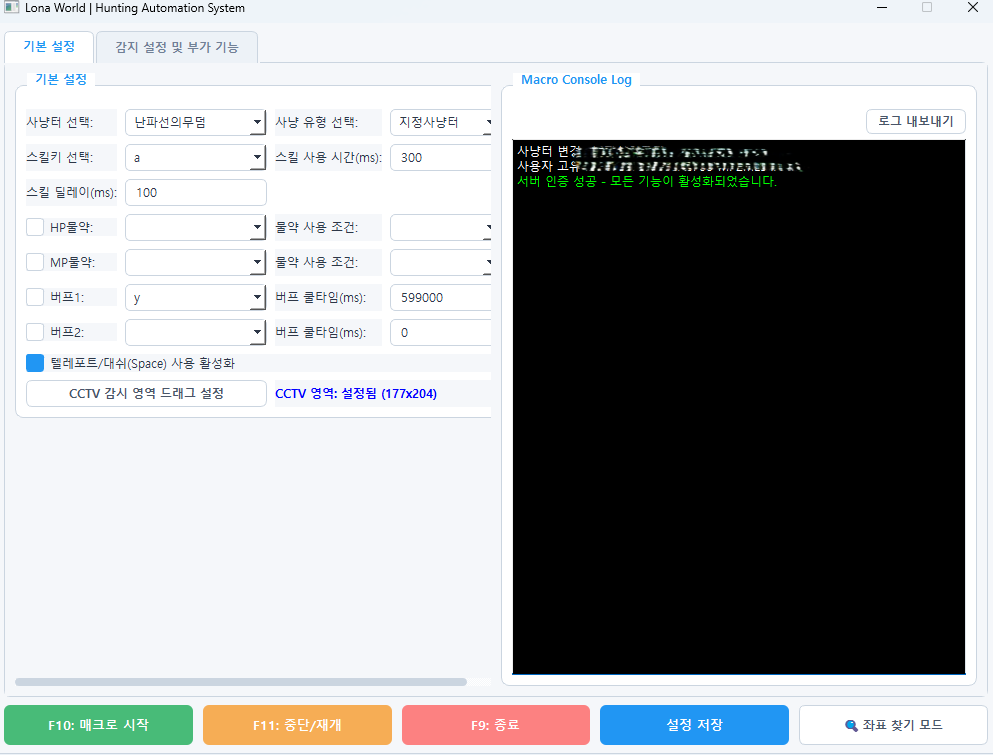Viewport: 993px width, 755px height.
Task: Click F10: 매크로 시작 to start the macro
Action: point(98,725)
